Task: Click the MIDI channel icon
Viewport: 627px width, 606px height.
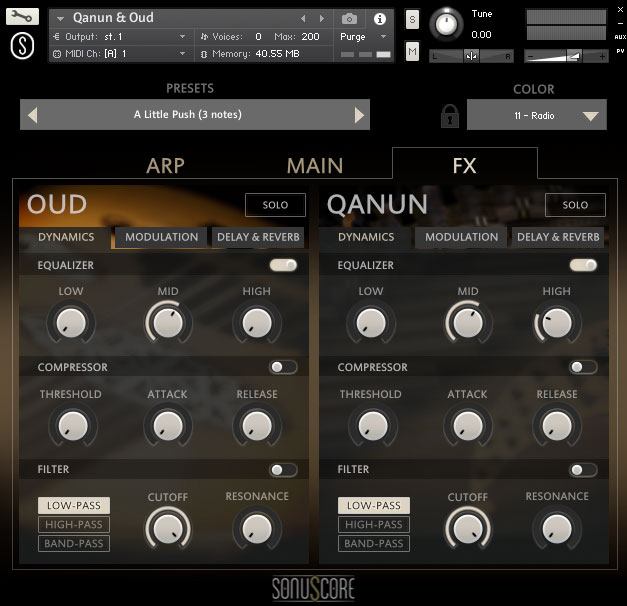Action: click(57, 54)
